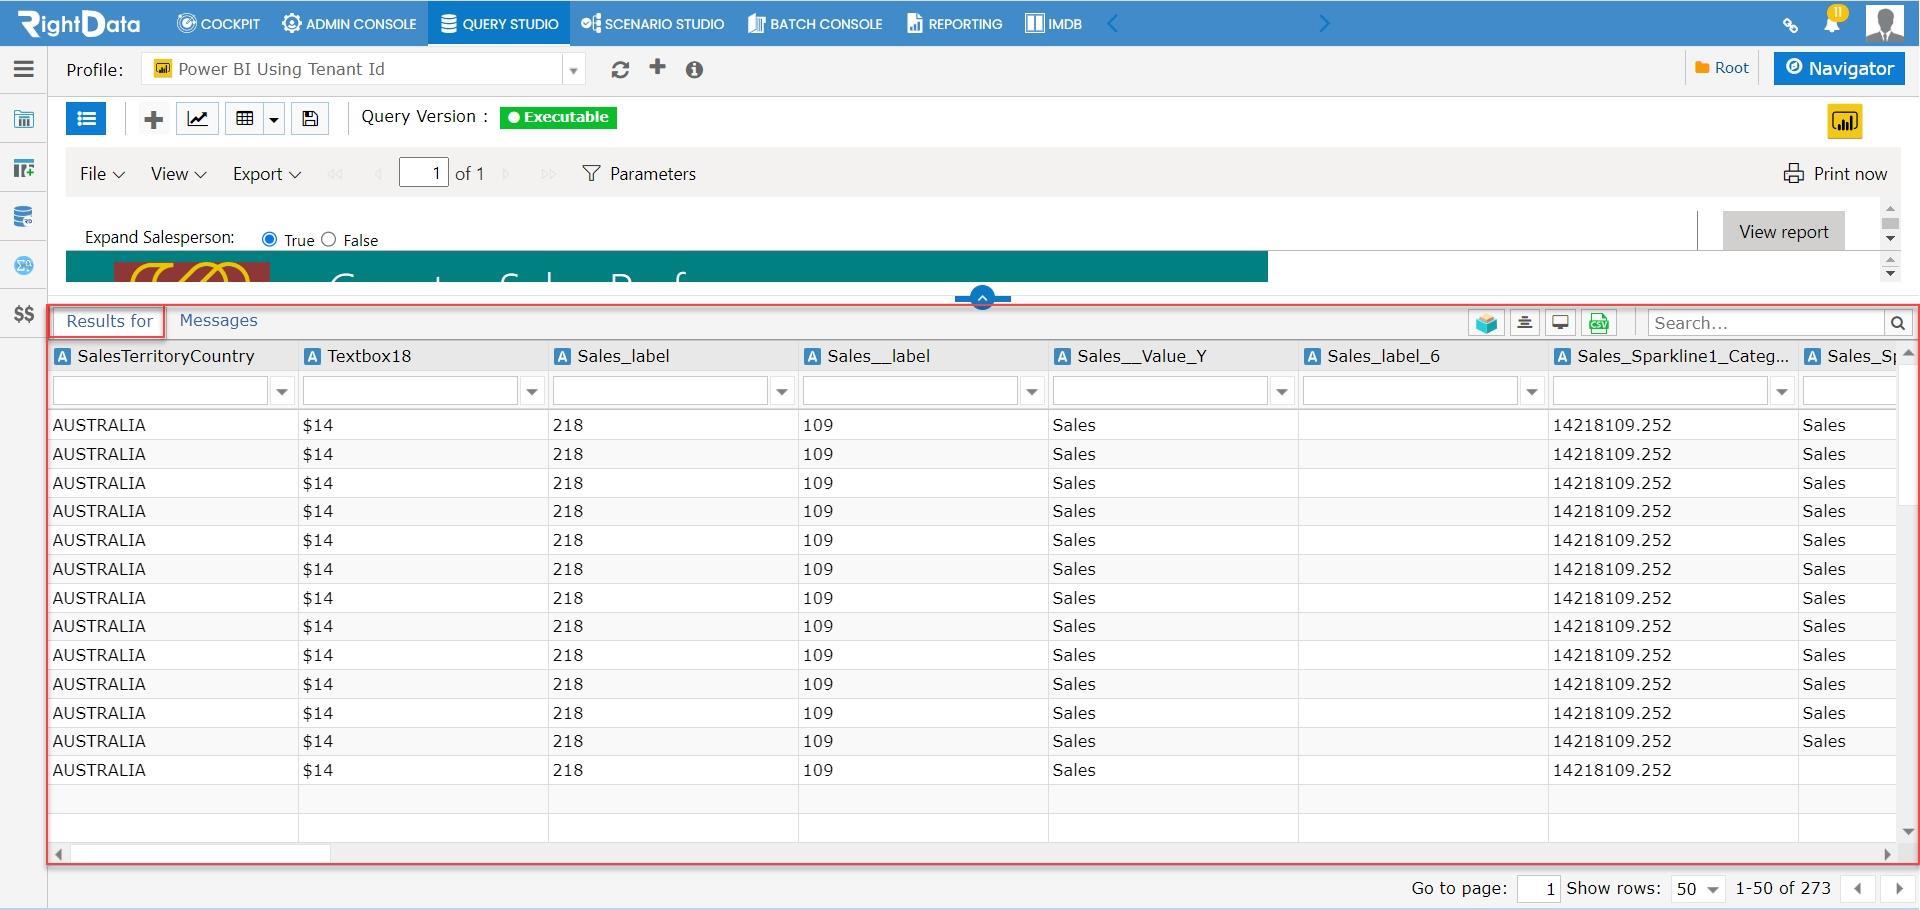Open the notifications bell icon

pos(1832,22)
